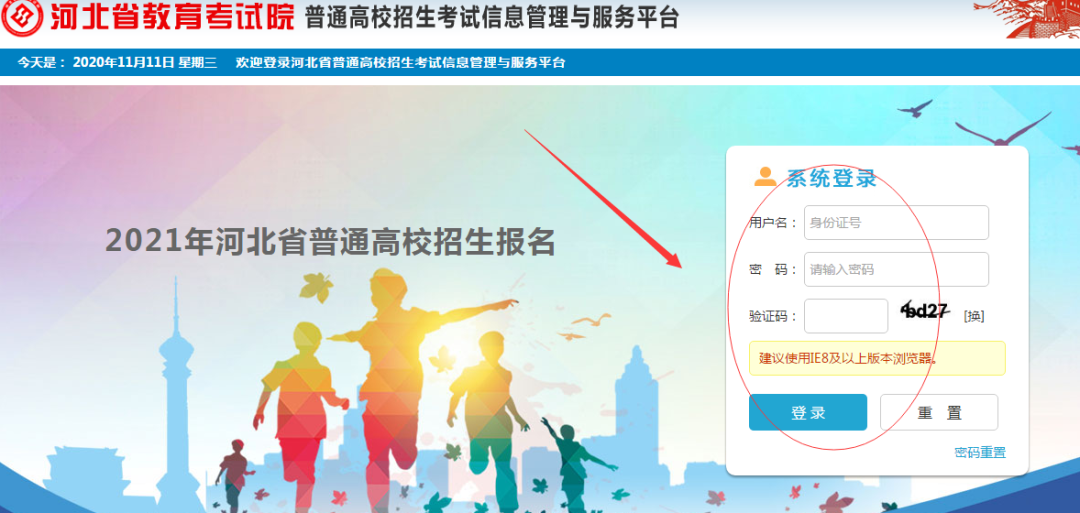Click the 系统登录 heading text

832,178
